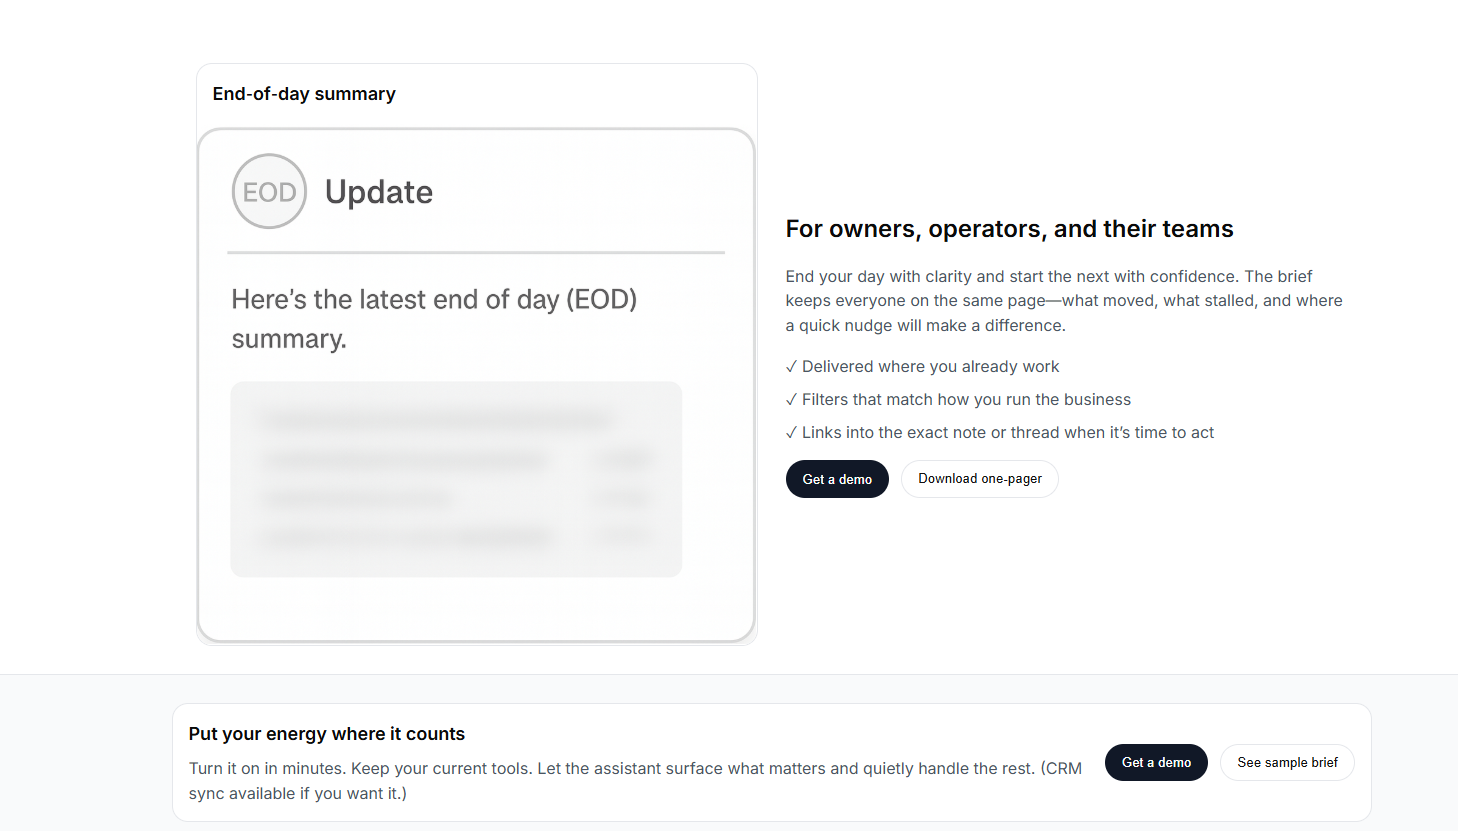Click checkmark beside Filters that match
This screenshot has width=1458, height=831.
pyautogui.click(x=791, y=400)
